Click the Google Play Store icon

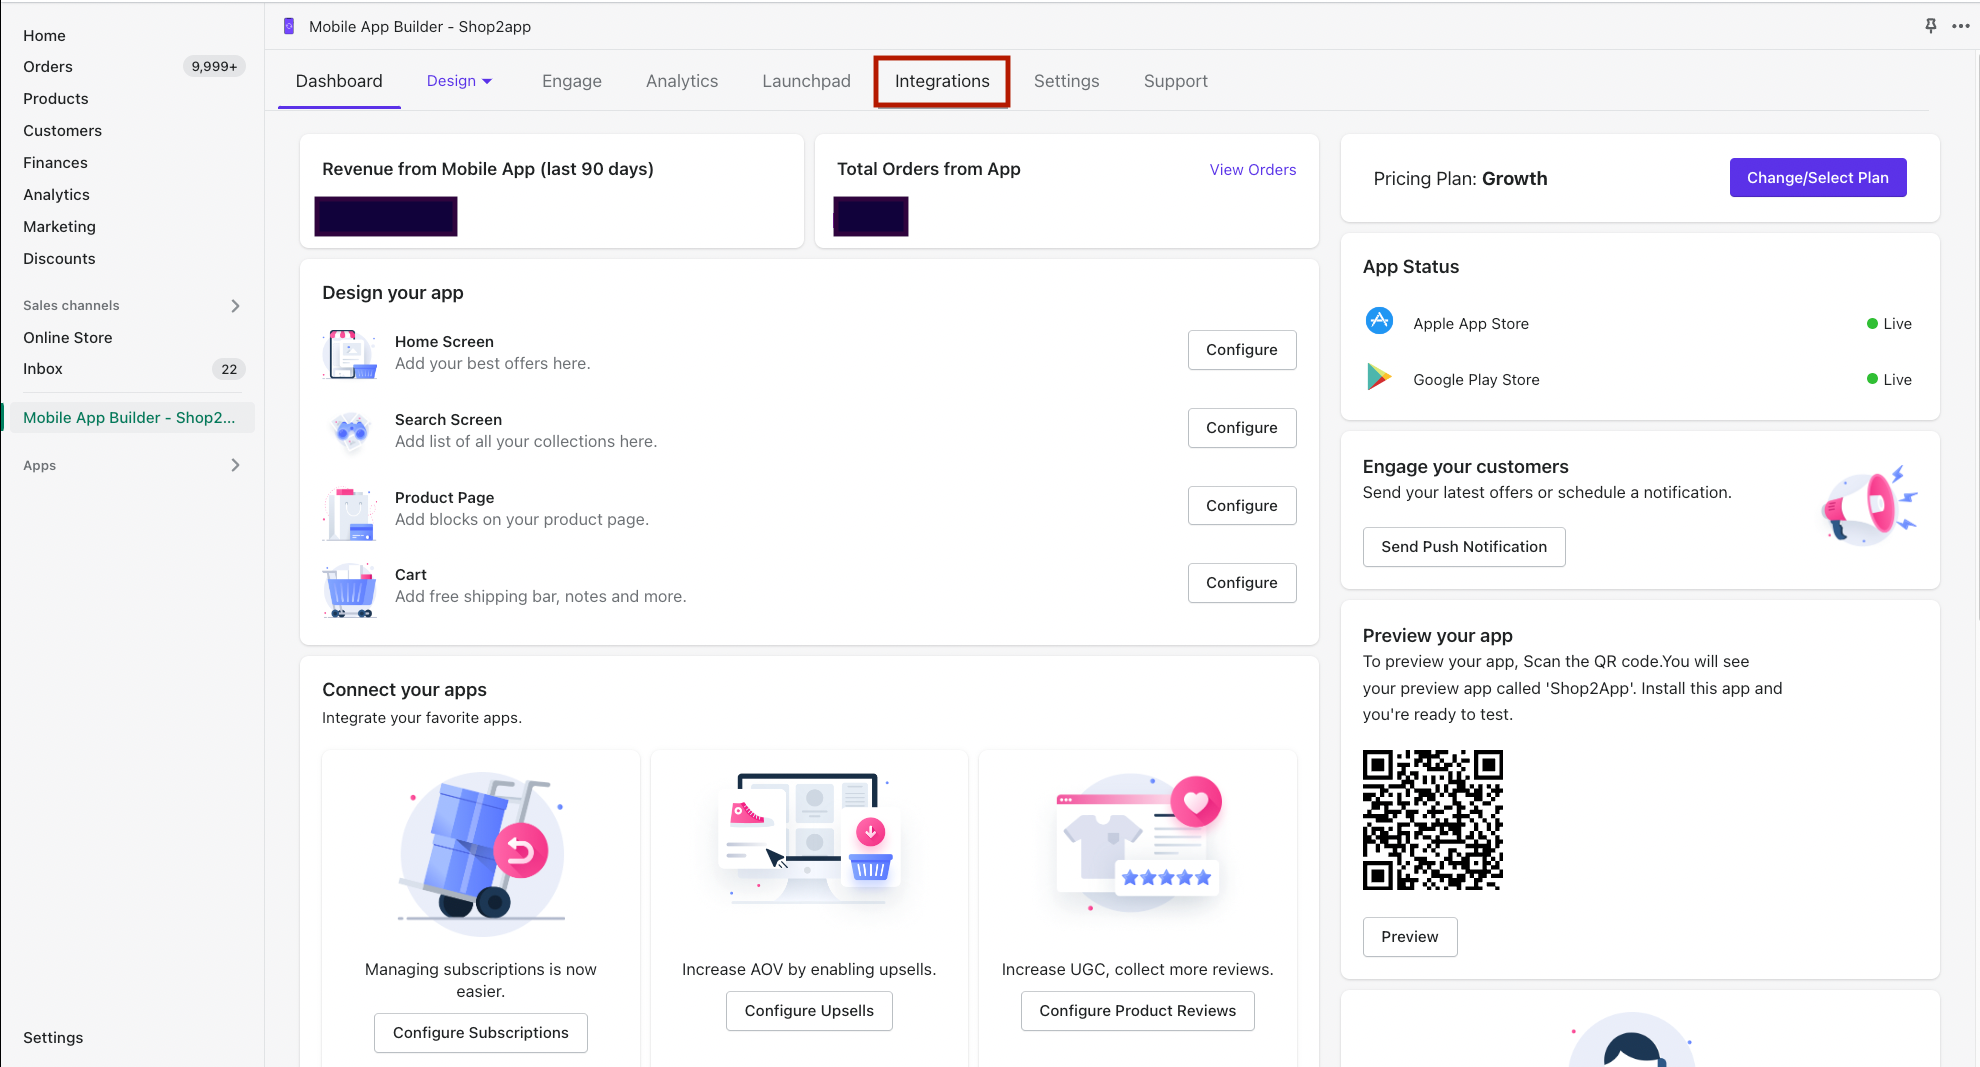pos(1379,378)
